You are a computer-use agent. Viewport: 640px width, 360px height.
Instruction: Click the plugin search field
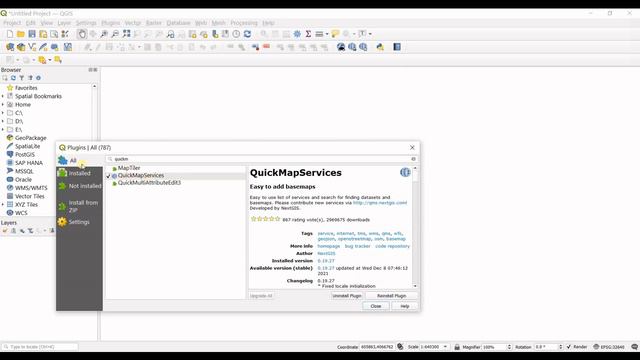[x=261, y=159]
